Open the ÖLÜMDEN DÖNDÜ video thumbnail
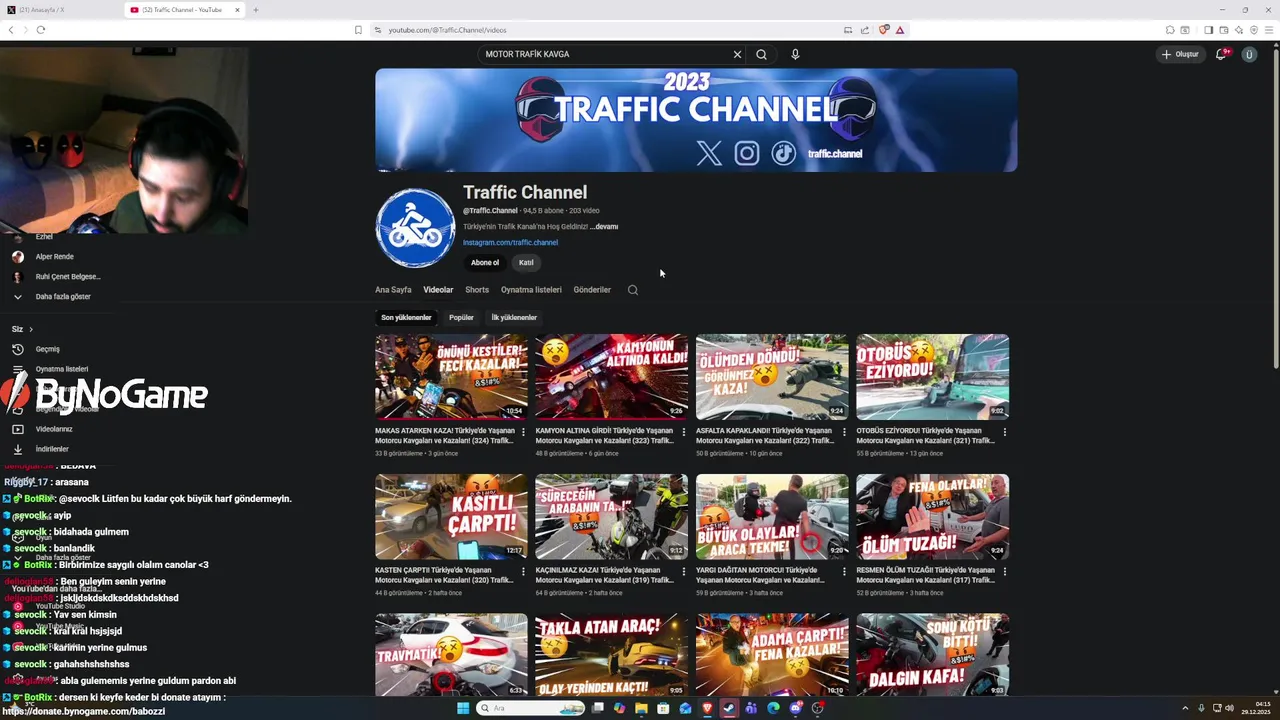1280x720 pixels. (772, 376)
